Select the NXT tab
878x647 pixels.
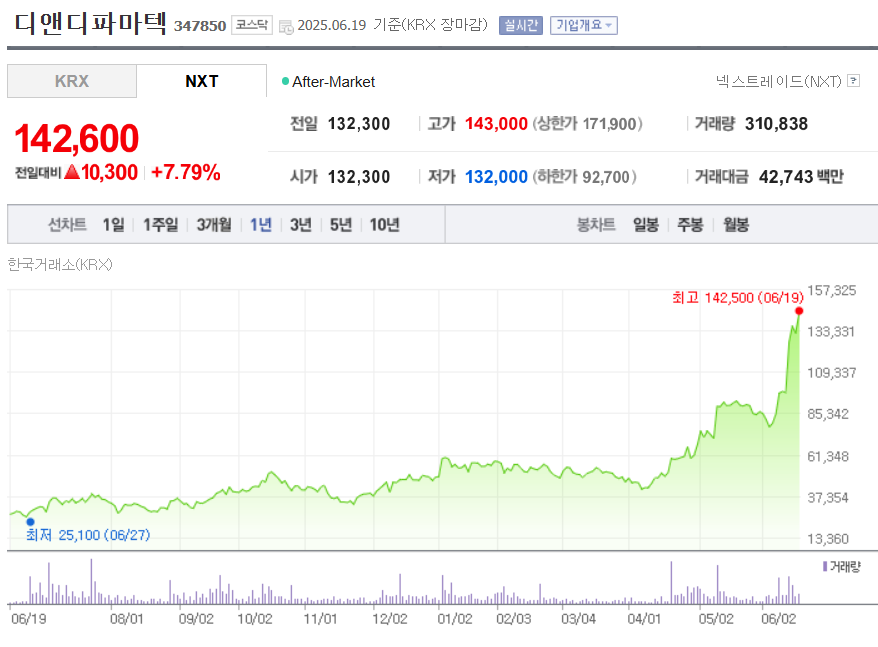tap(201, 81)
